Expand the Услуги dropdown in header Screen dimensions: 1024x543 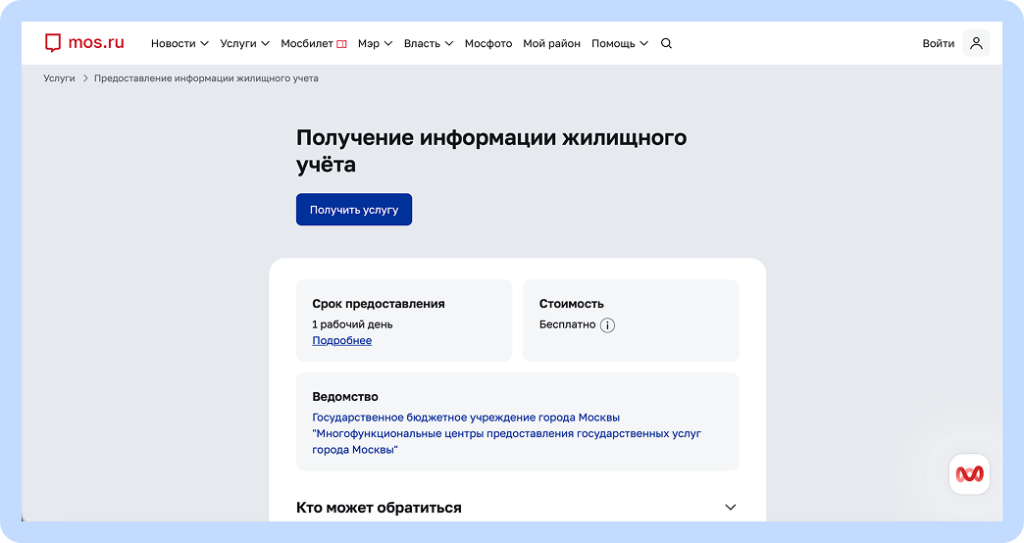[245, 43]
